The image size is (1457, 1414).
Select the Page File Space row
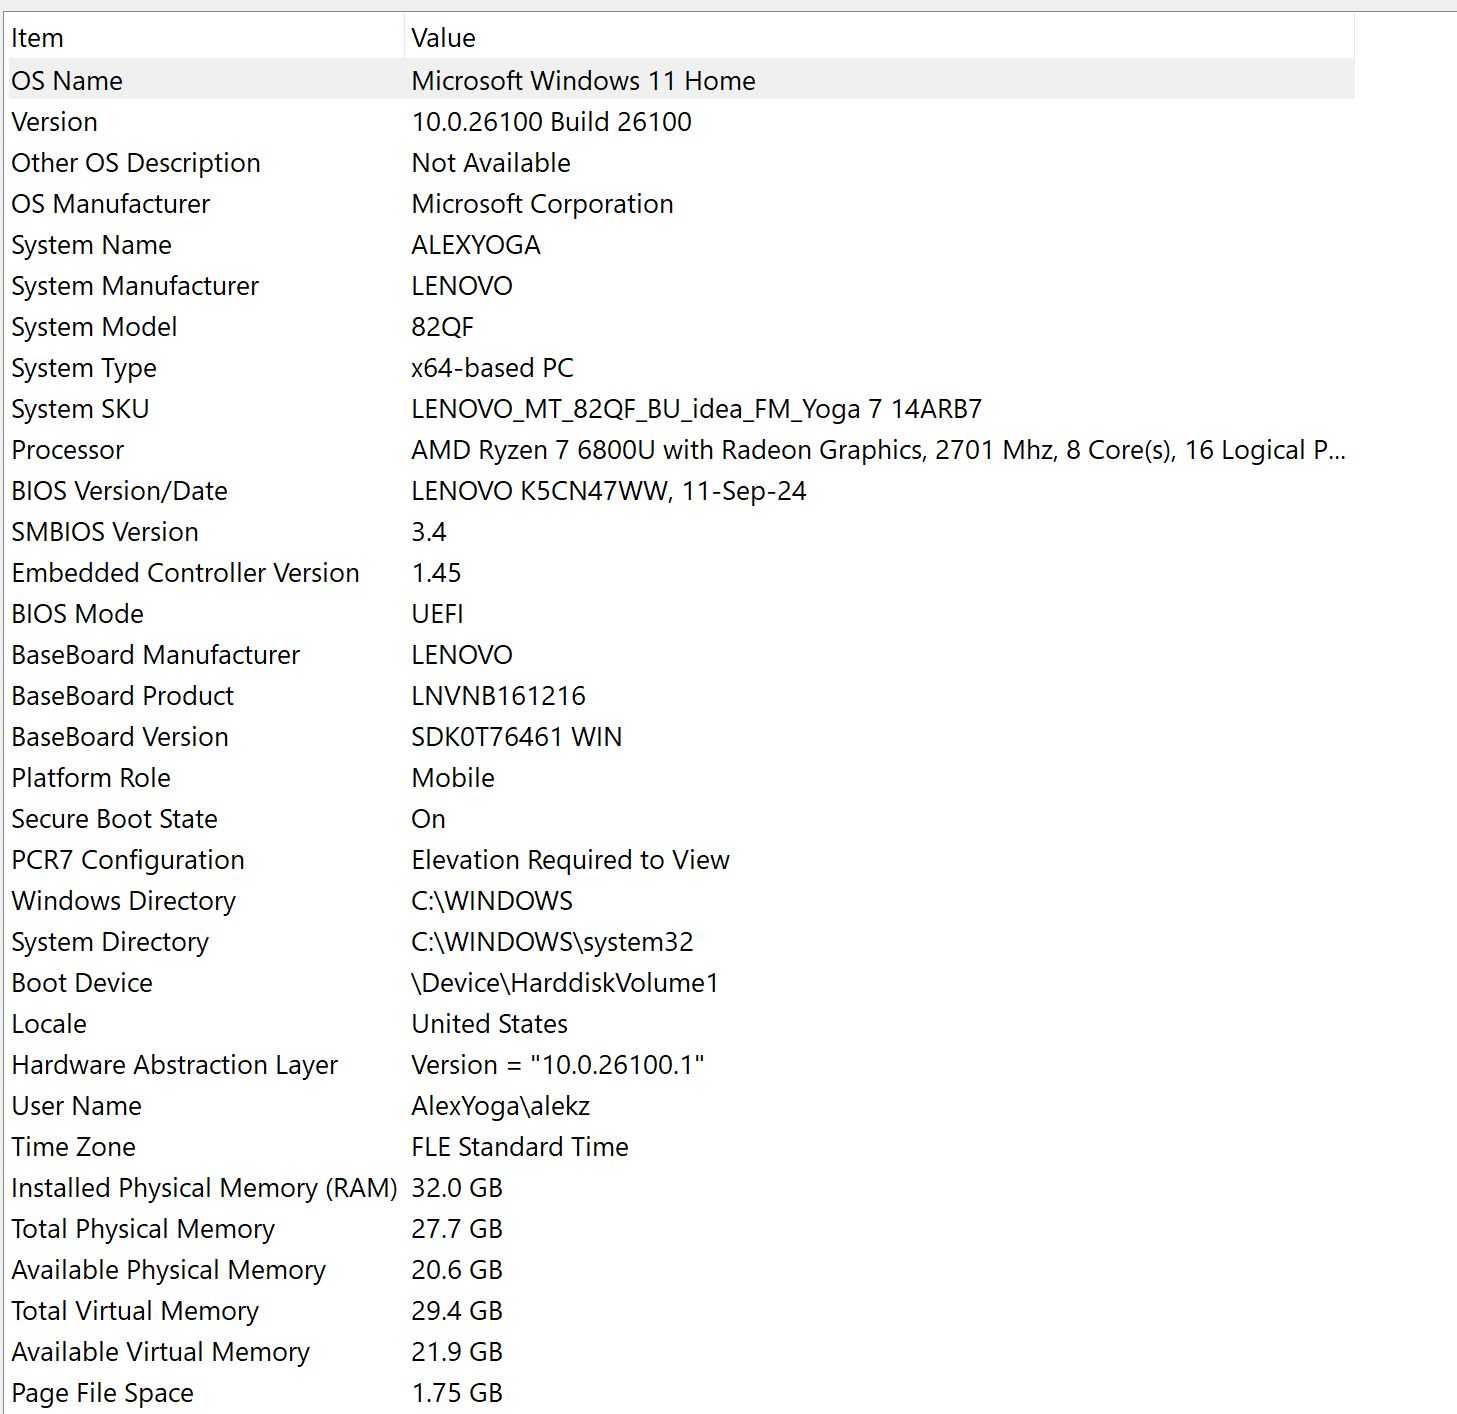pyautogui.click(x=102, y=1392)
